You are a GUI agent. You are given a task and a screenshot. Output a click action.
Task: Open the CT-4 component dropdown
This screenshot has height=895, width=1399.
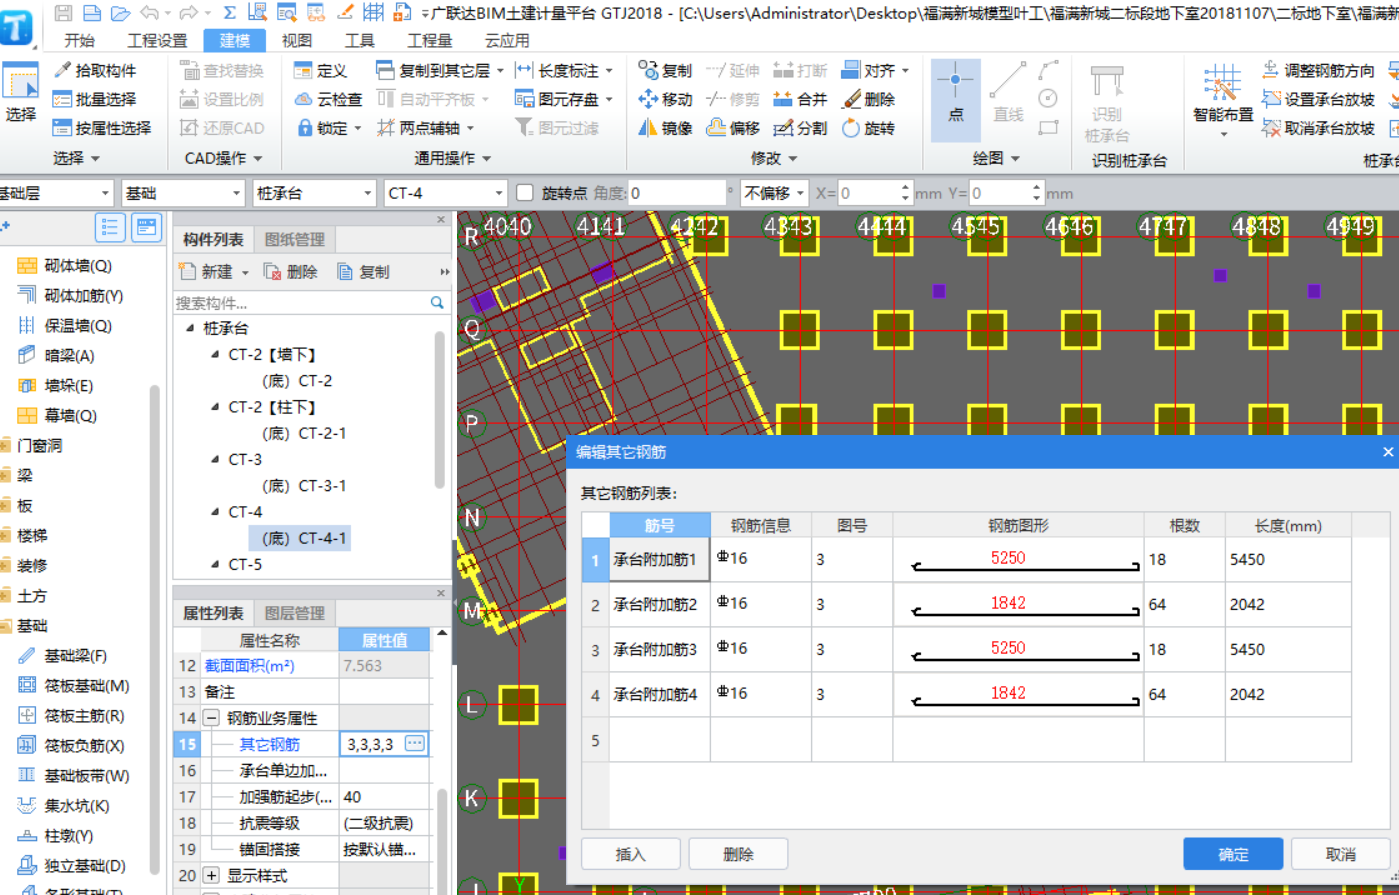click(498, 193)
